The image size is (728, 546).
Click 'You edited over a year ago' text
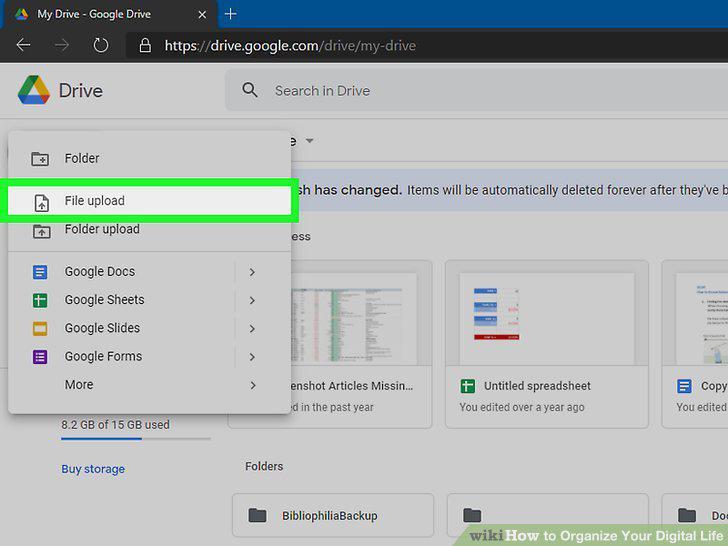[522, 407]
